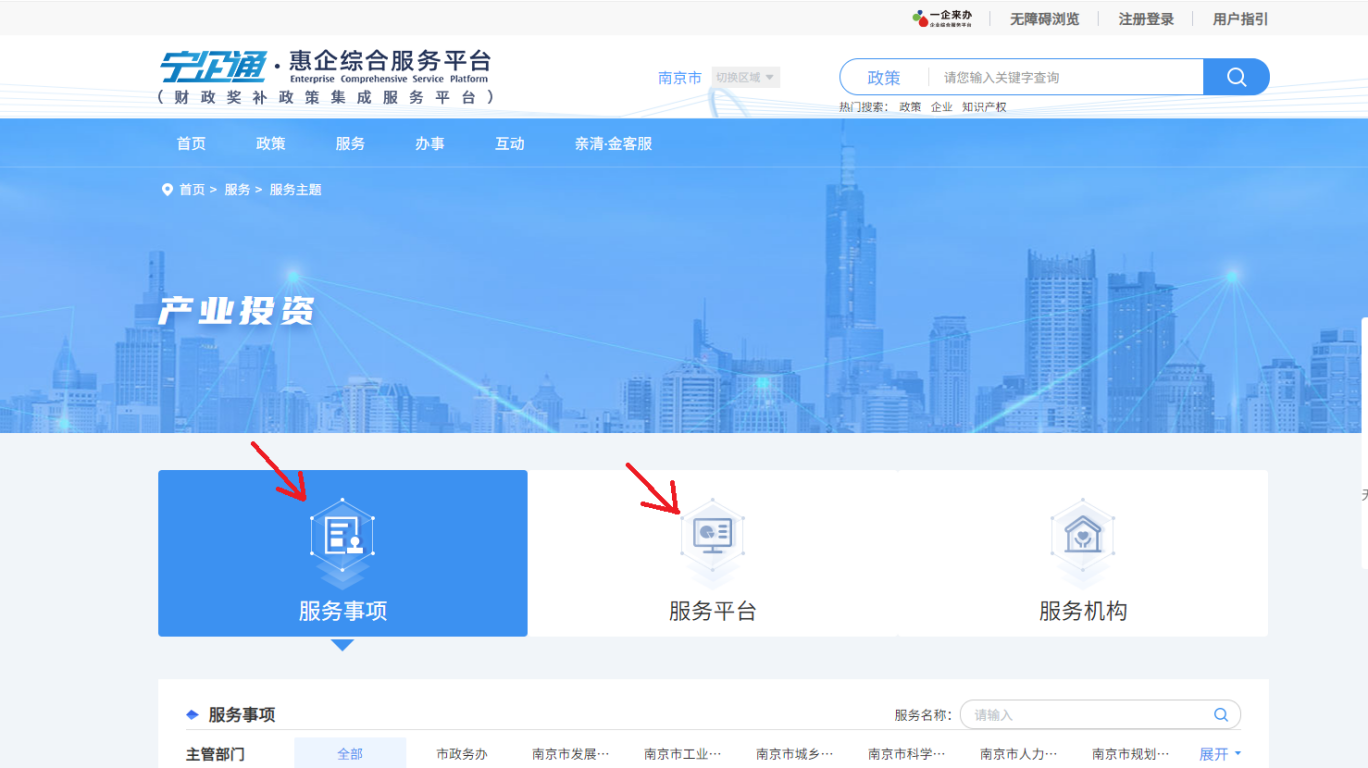The image size is (1368, 768).
Task: Open the 政策 search category selector
Action: [x=884, y=78]
